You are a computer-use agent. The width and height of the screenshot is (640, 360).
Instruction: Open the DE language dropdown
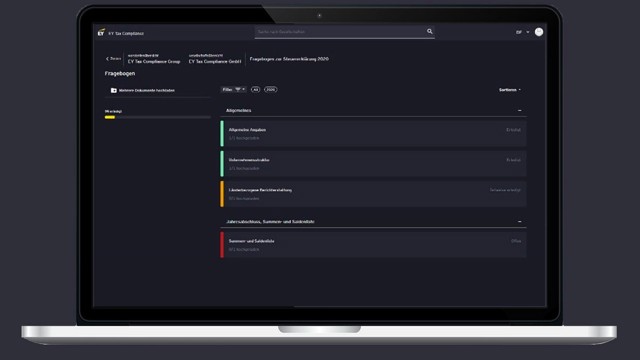[x=522, y=32]
